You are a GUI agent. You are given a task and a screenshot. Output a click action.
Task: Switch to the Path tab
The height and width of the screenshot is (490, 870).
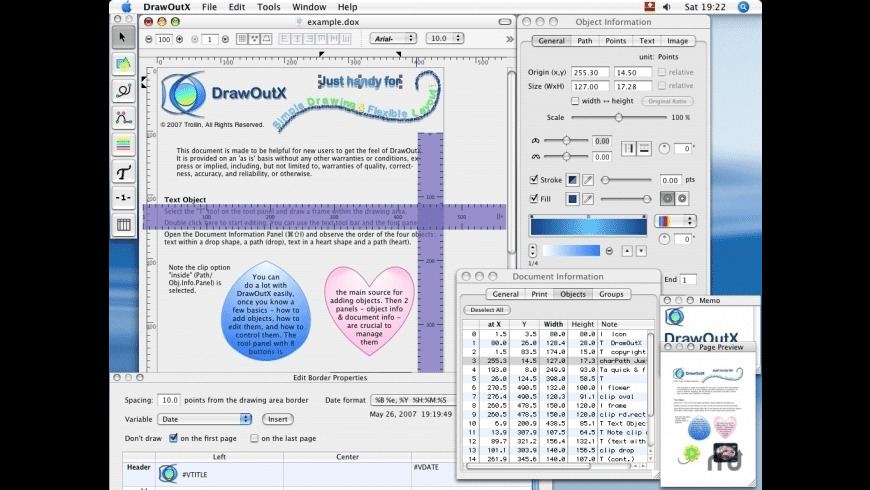[584, 41]
